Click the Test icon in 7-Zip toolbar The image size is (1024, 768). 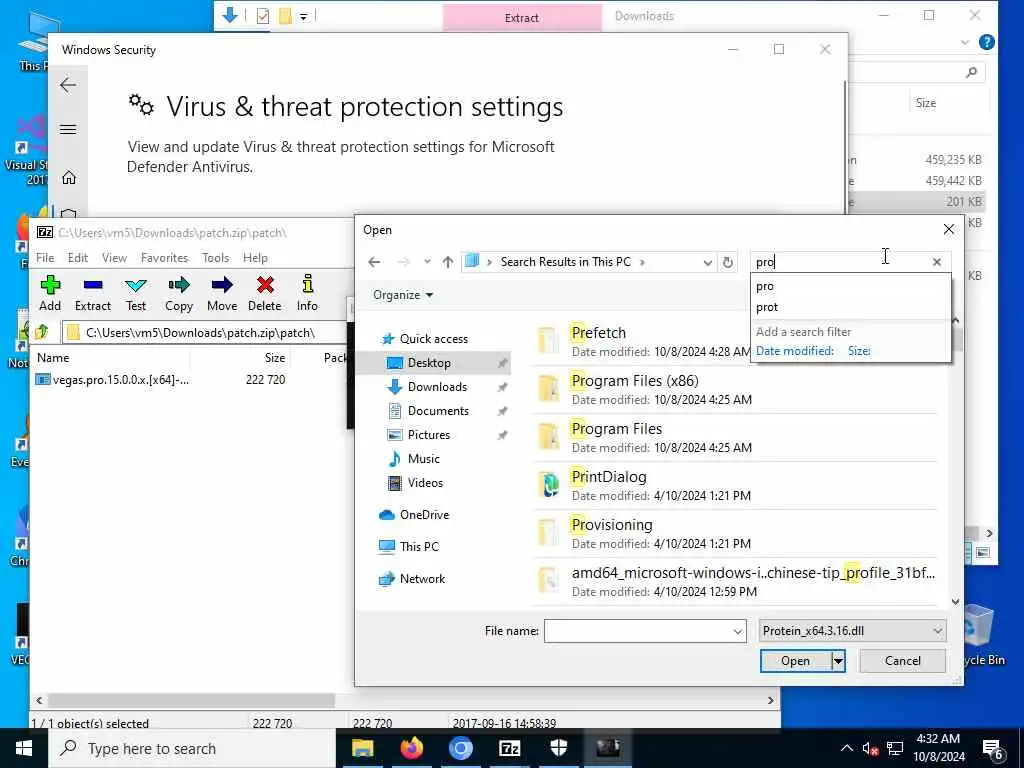(136, 285)
